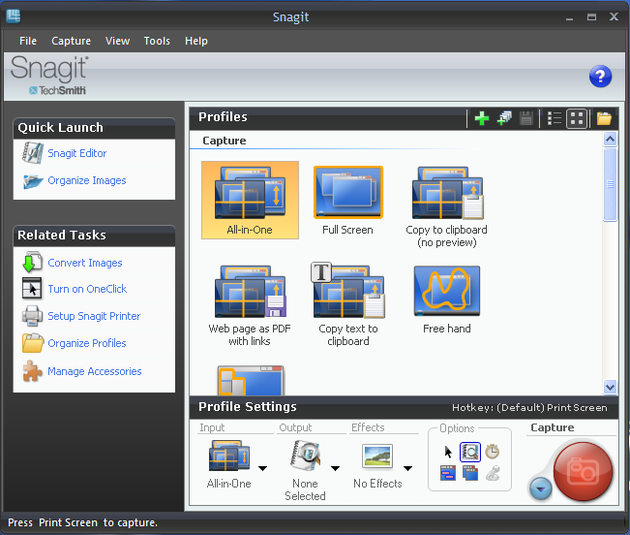Click the Setup Snagit Printer icon

32,316
